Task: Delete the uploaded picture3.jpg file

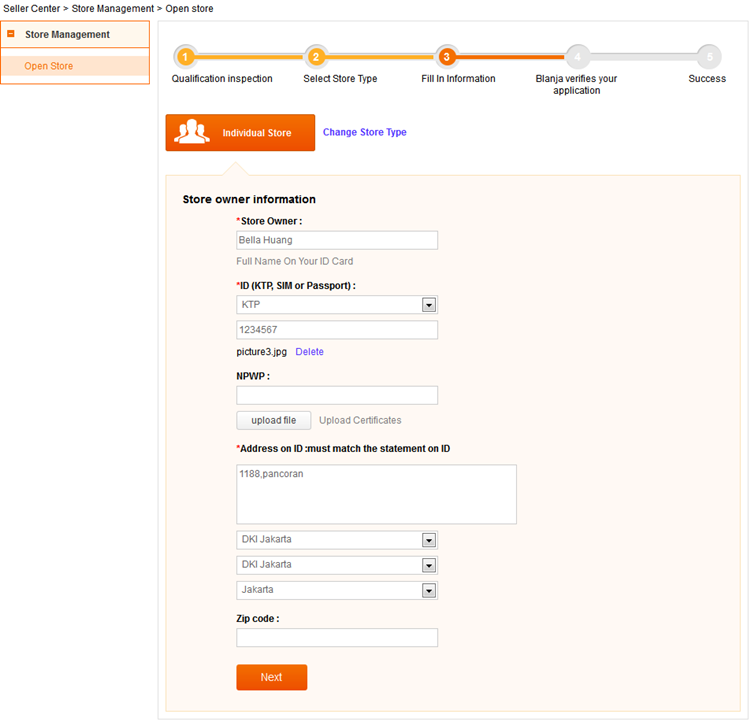Action: (x=309, y=352)
